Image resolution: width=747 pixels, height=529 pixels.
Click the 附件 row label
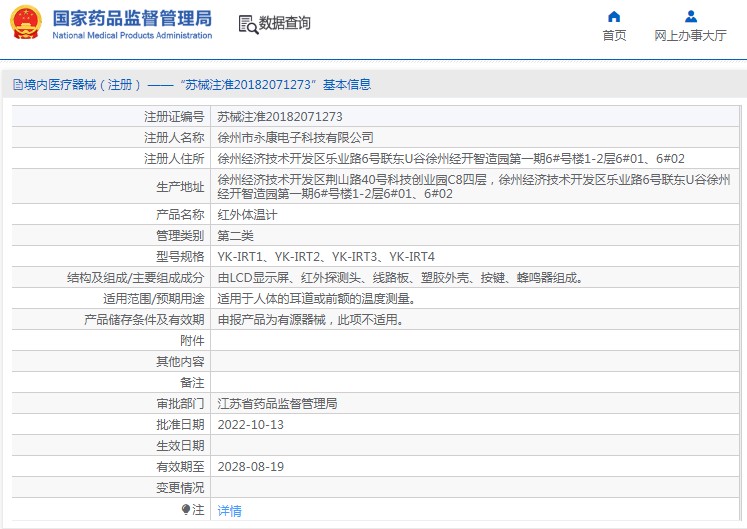click(x=192, y=341)
